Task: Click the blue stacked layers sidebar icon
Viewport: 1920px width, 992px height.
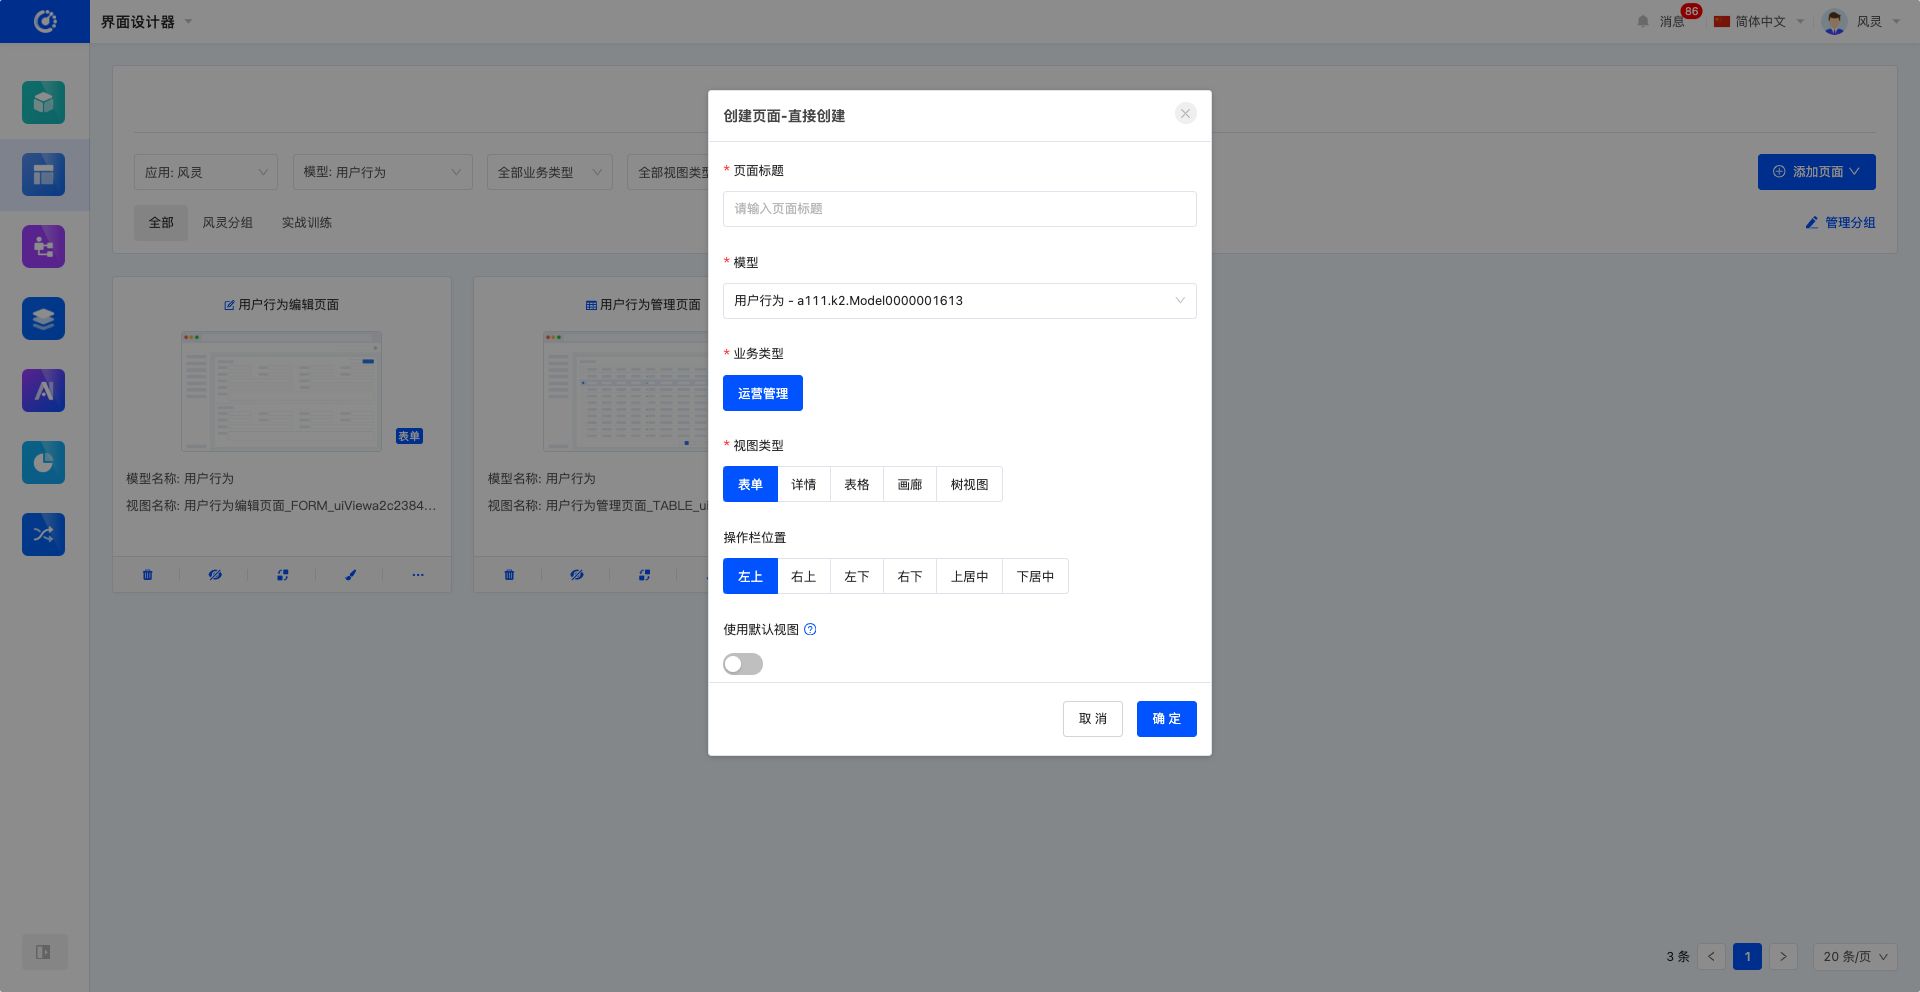Action: click(x=43, y=319)
